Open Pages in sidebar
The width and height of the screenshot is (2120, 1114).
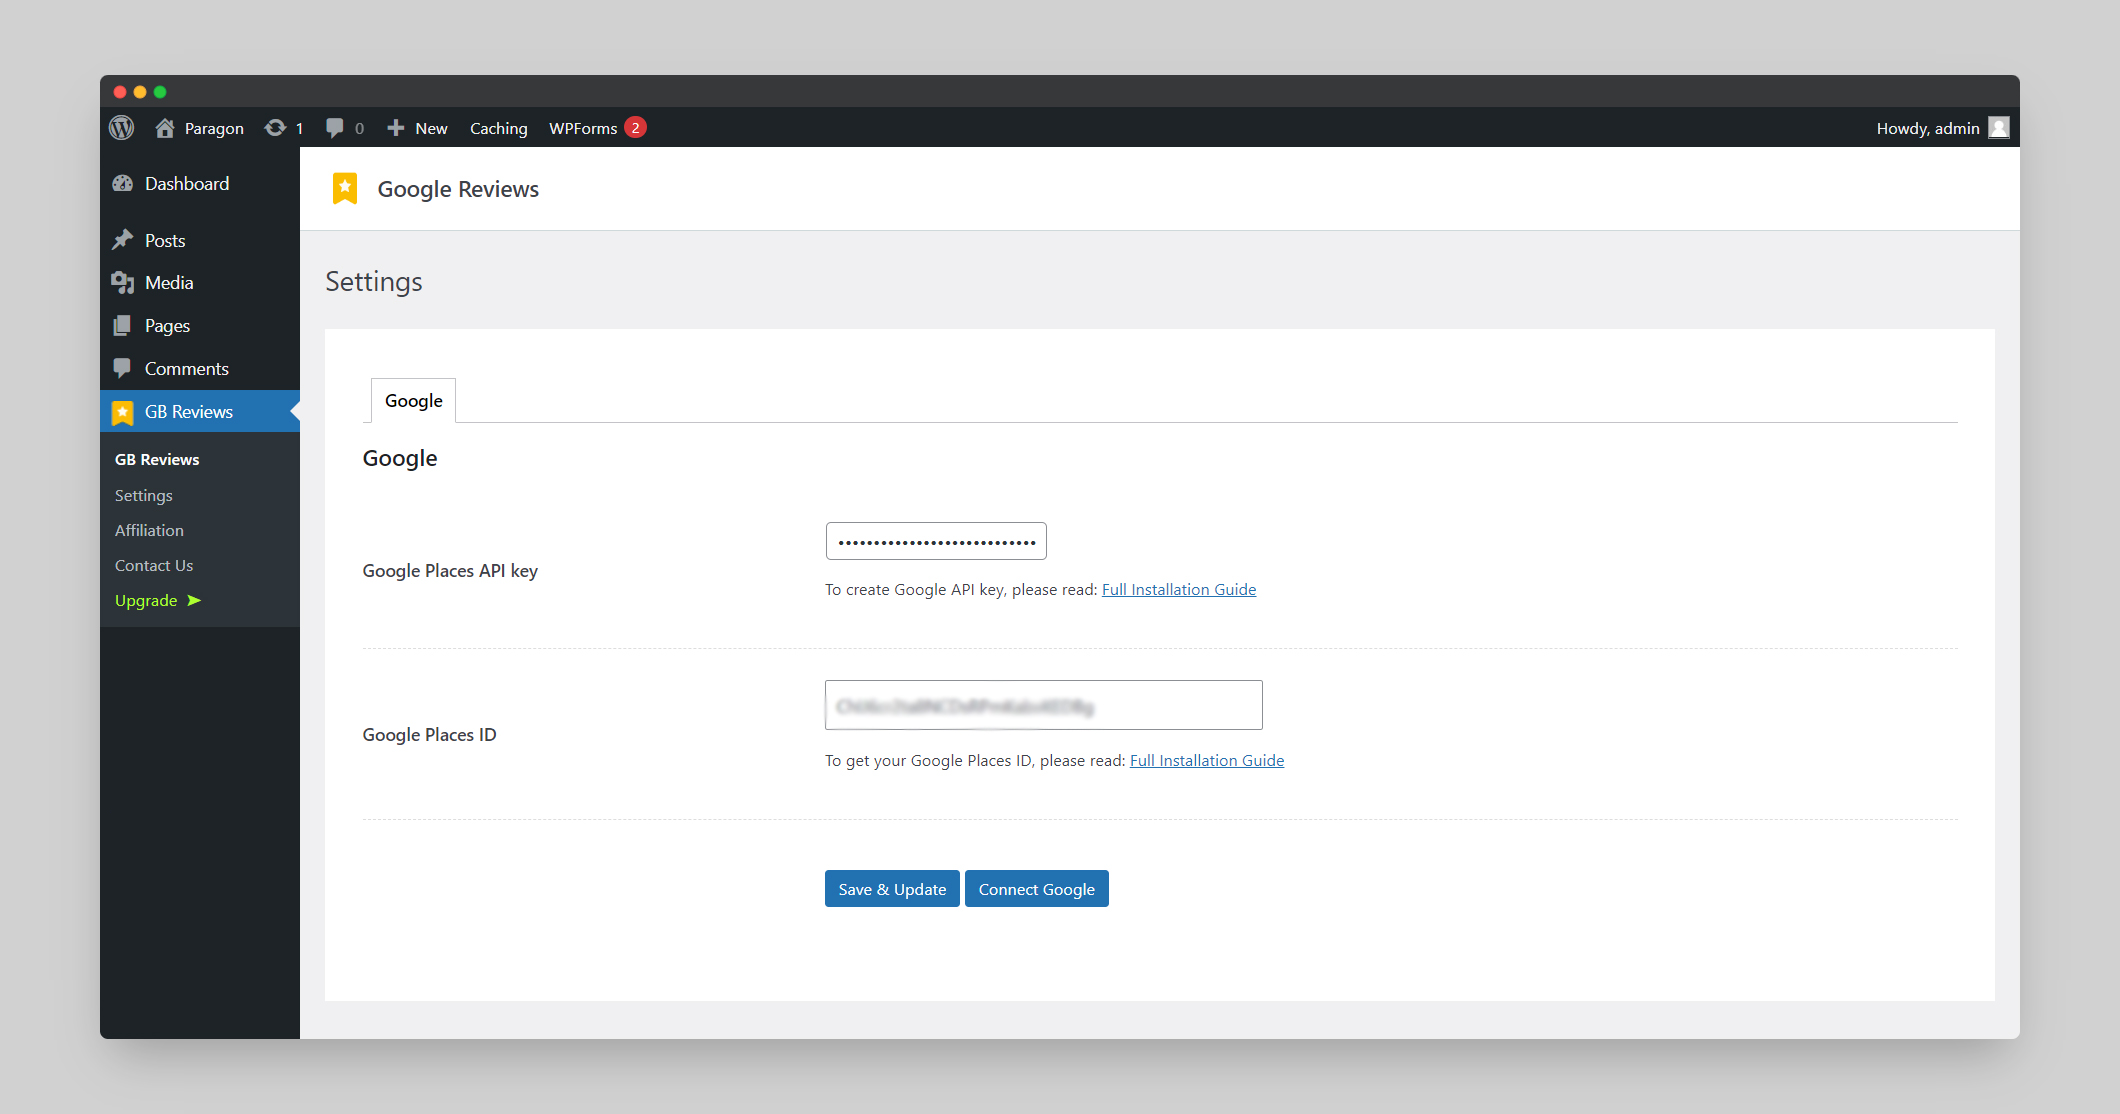[x=167, y=326]
